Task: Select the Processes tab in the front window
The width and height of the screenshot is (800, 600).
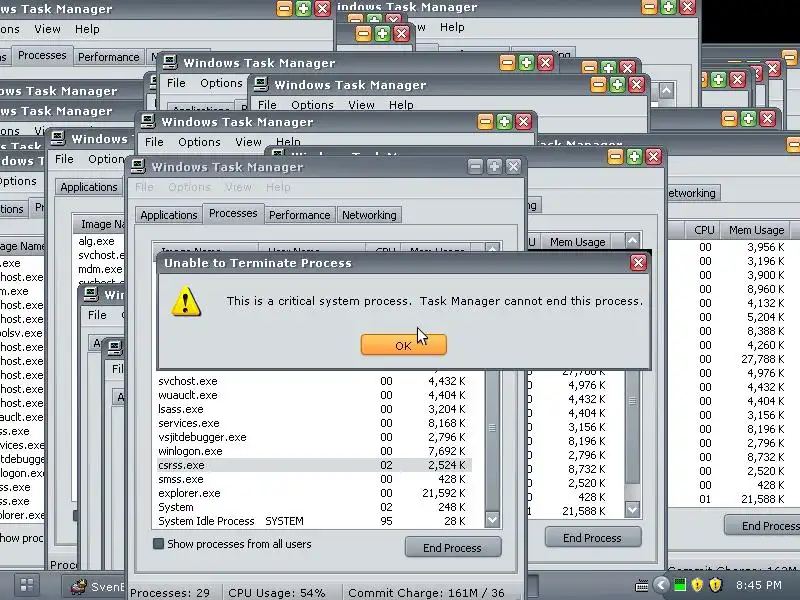Action: [x=233, y=213]
